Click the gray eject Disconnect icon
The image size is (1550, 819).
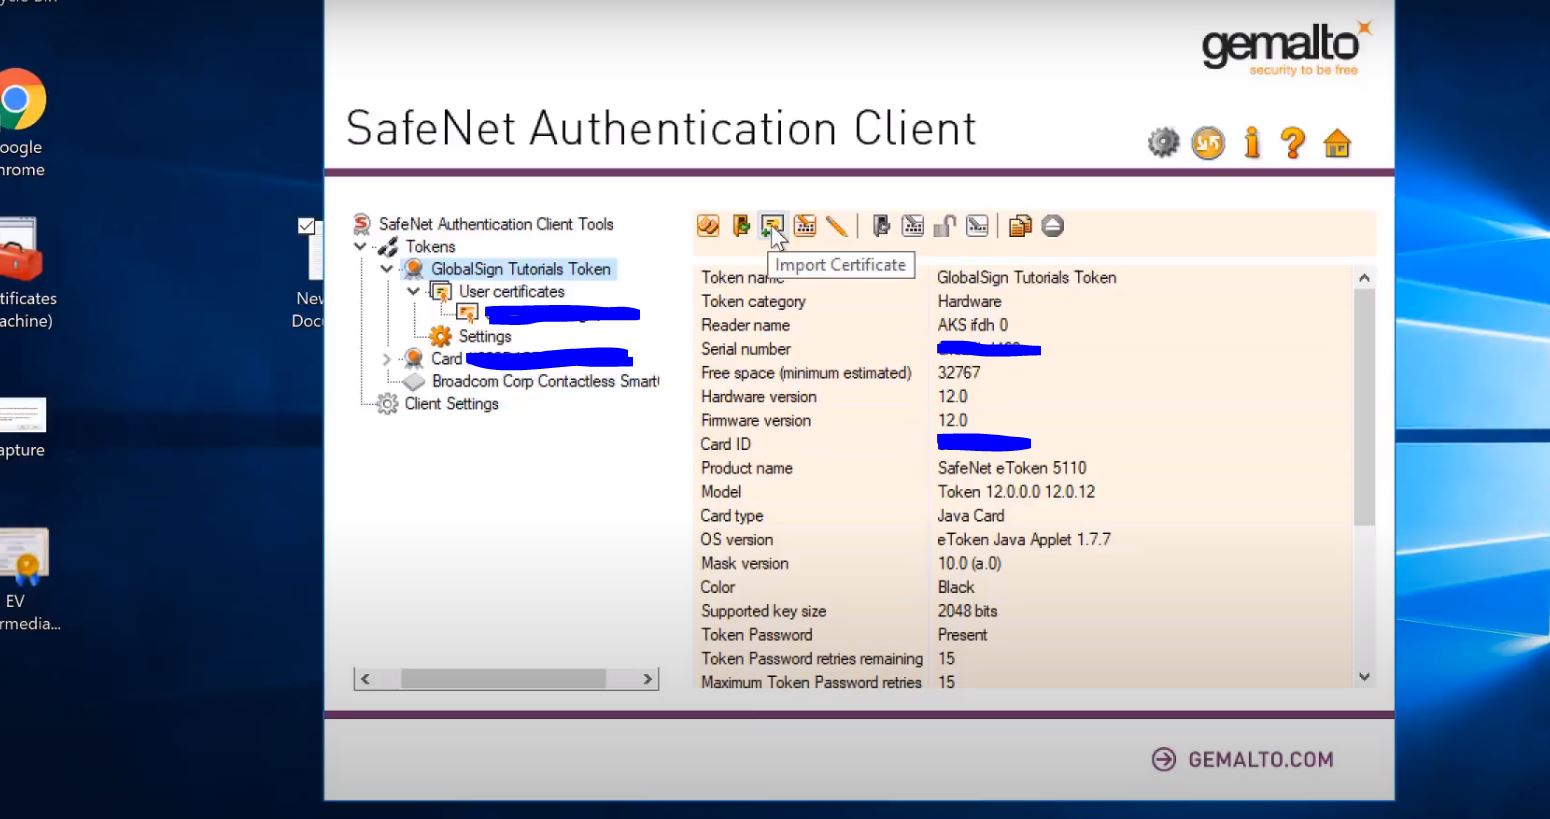click(1052, 226)
